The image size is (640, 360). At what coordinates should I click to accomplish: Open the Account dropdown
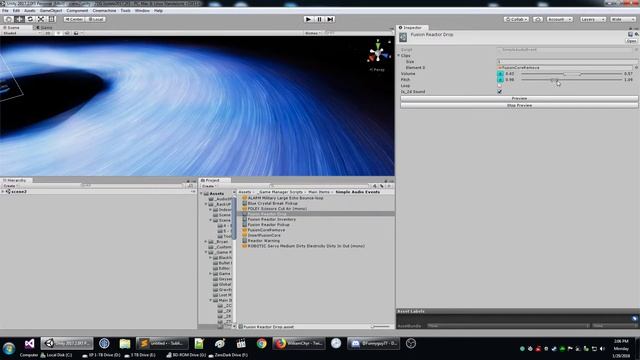[x=560, y=19]
